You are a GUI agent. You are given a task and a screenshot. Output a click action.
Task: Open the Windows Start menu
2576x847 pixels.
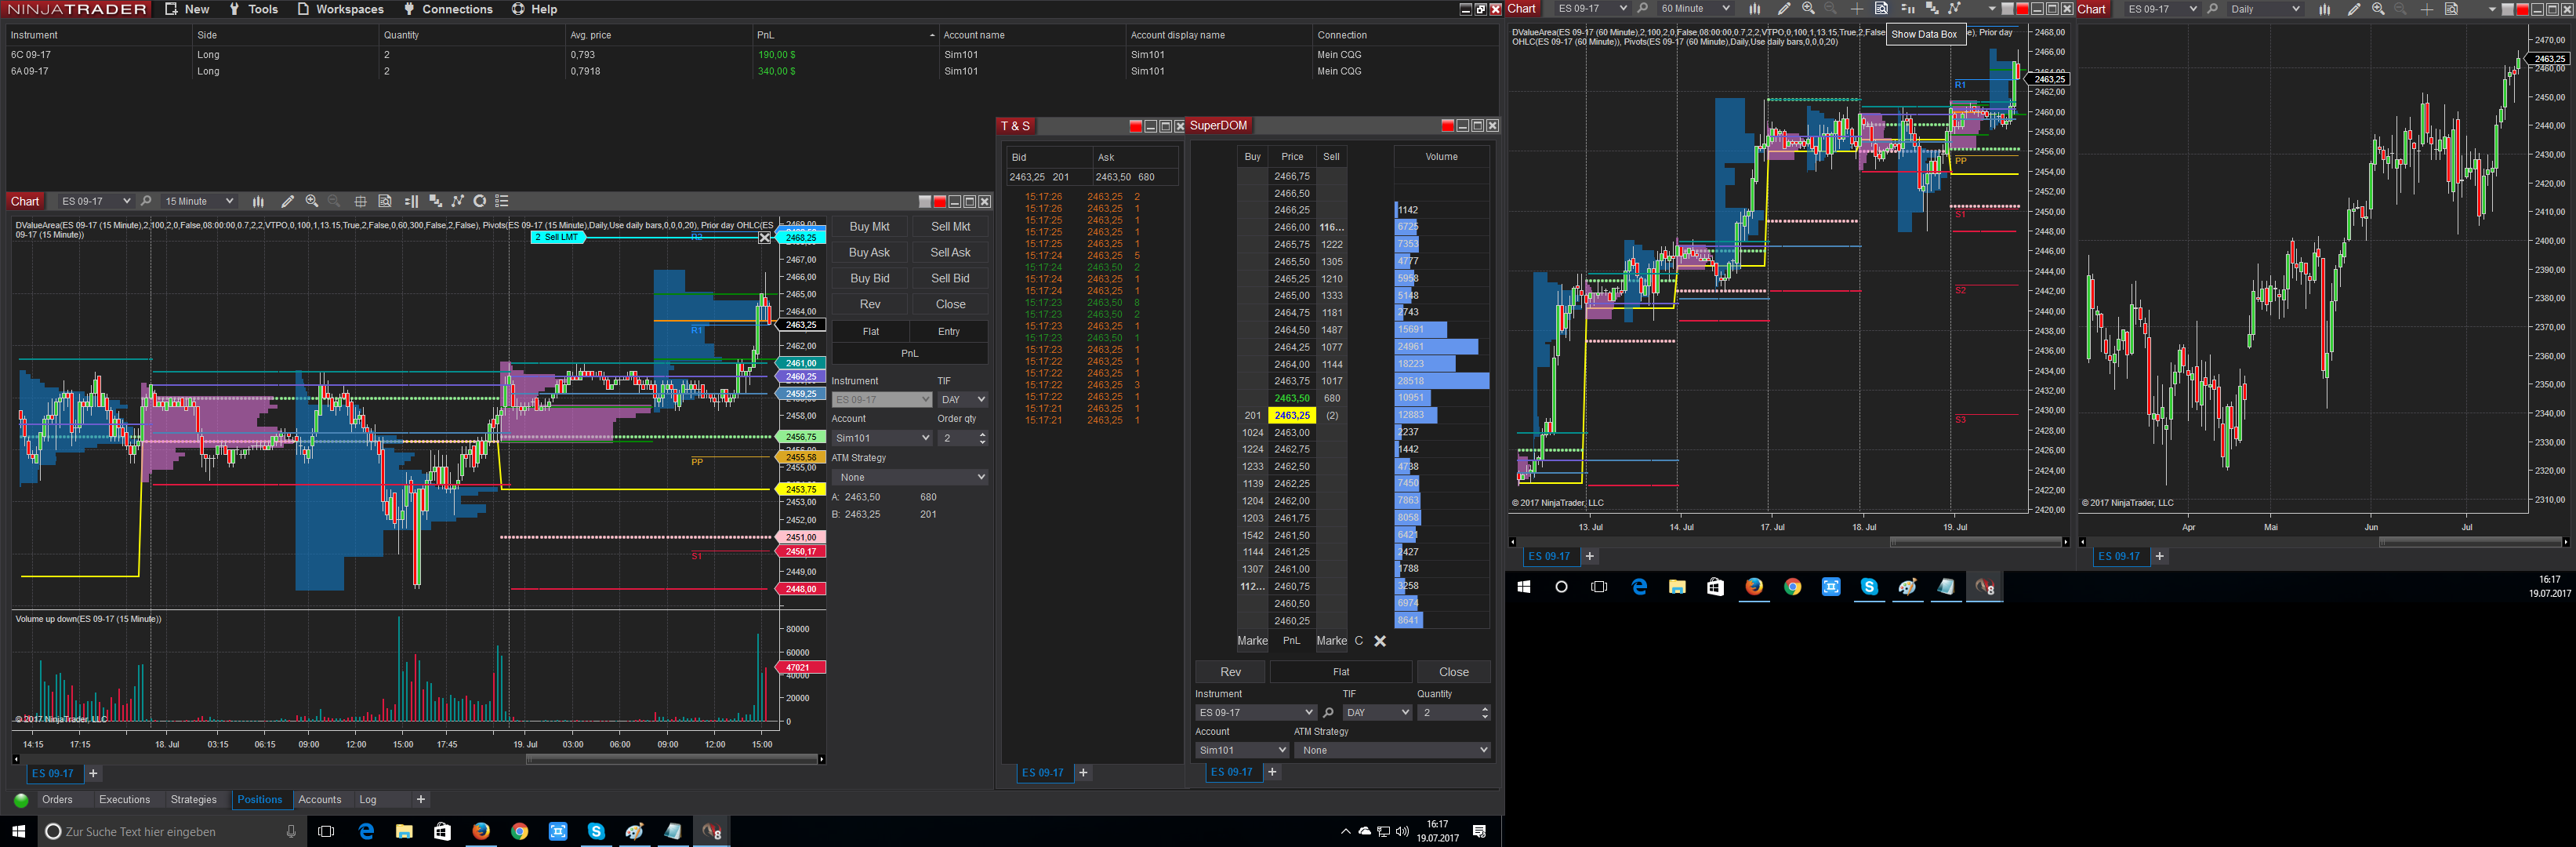tap(18, 831)
